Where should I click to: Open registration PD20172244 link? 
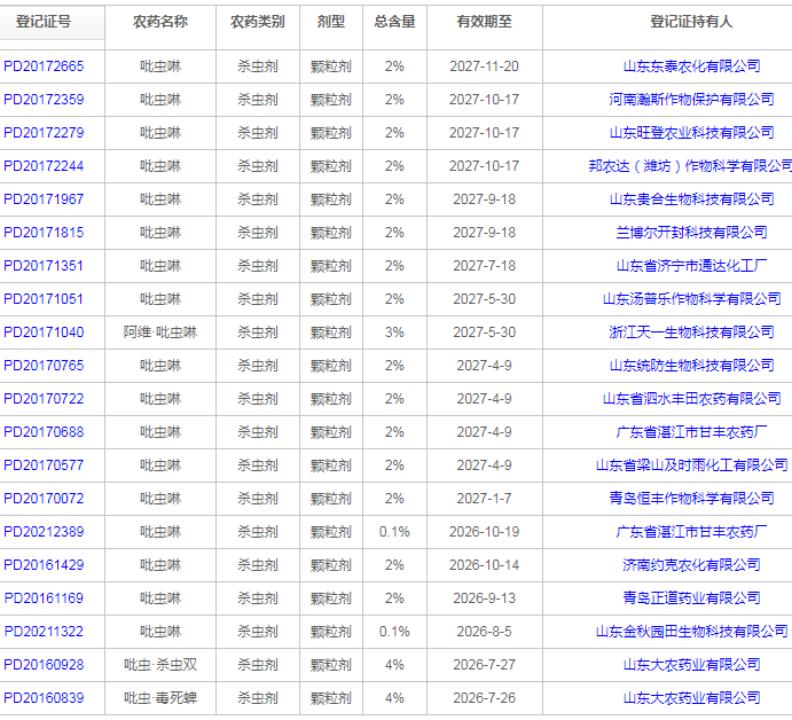pyautogui.click(x=43, y=166)
